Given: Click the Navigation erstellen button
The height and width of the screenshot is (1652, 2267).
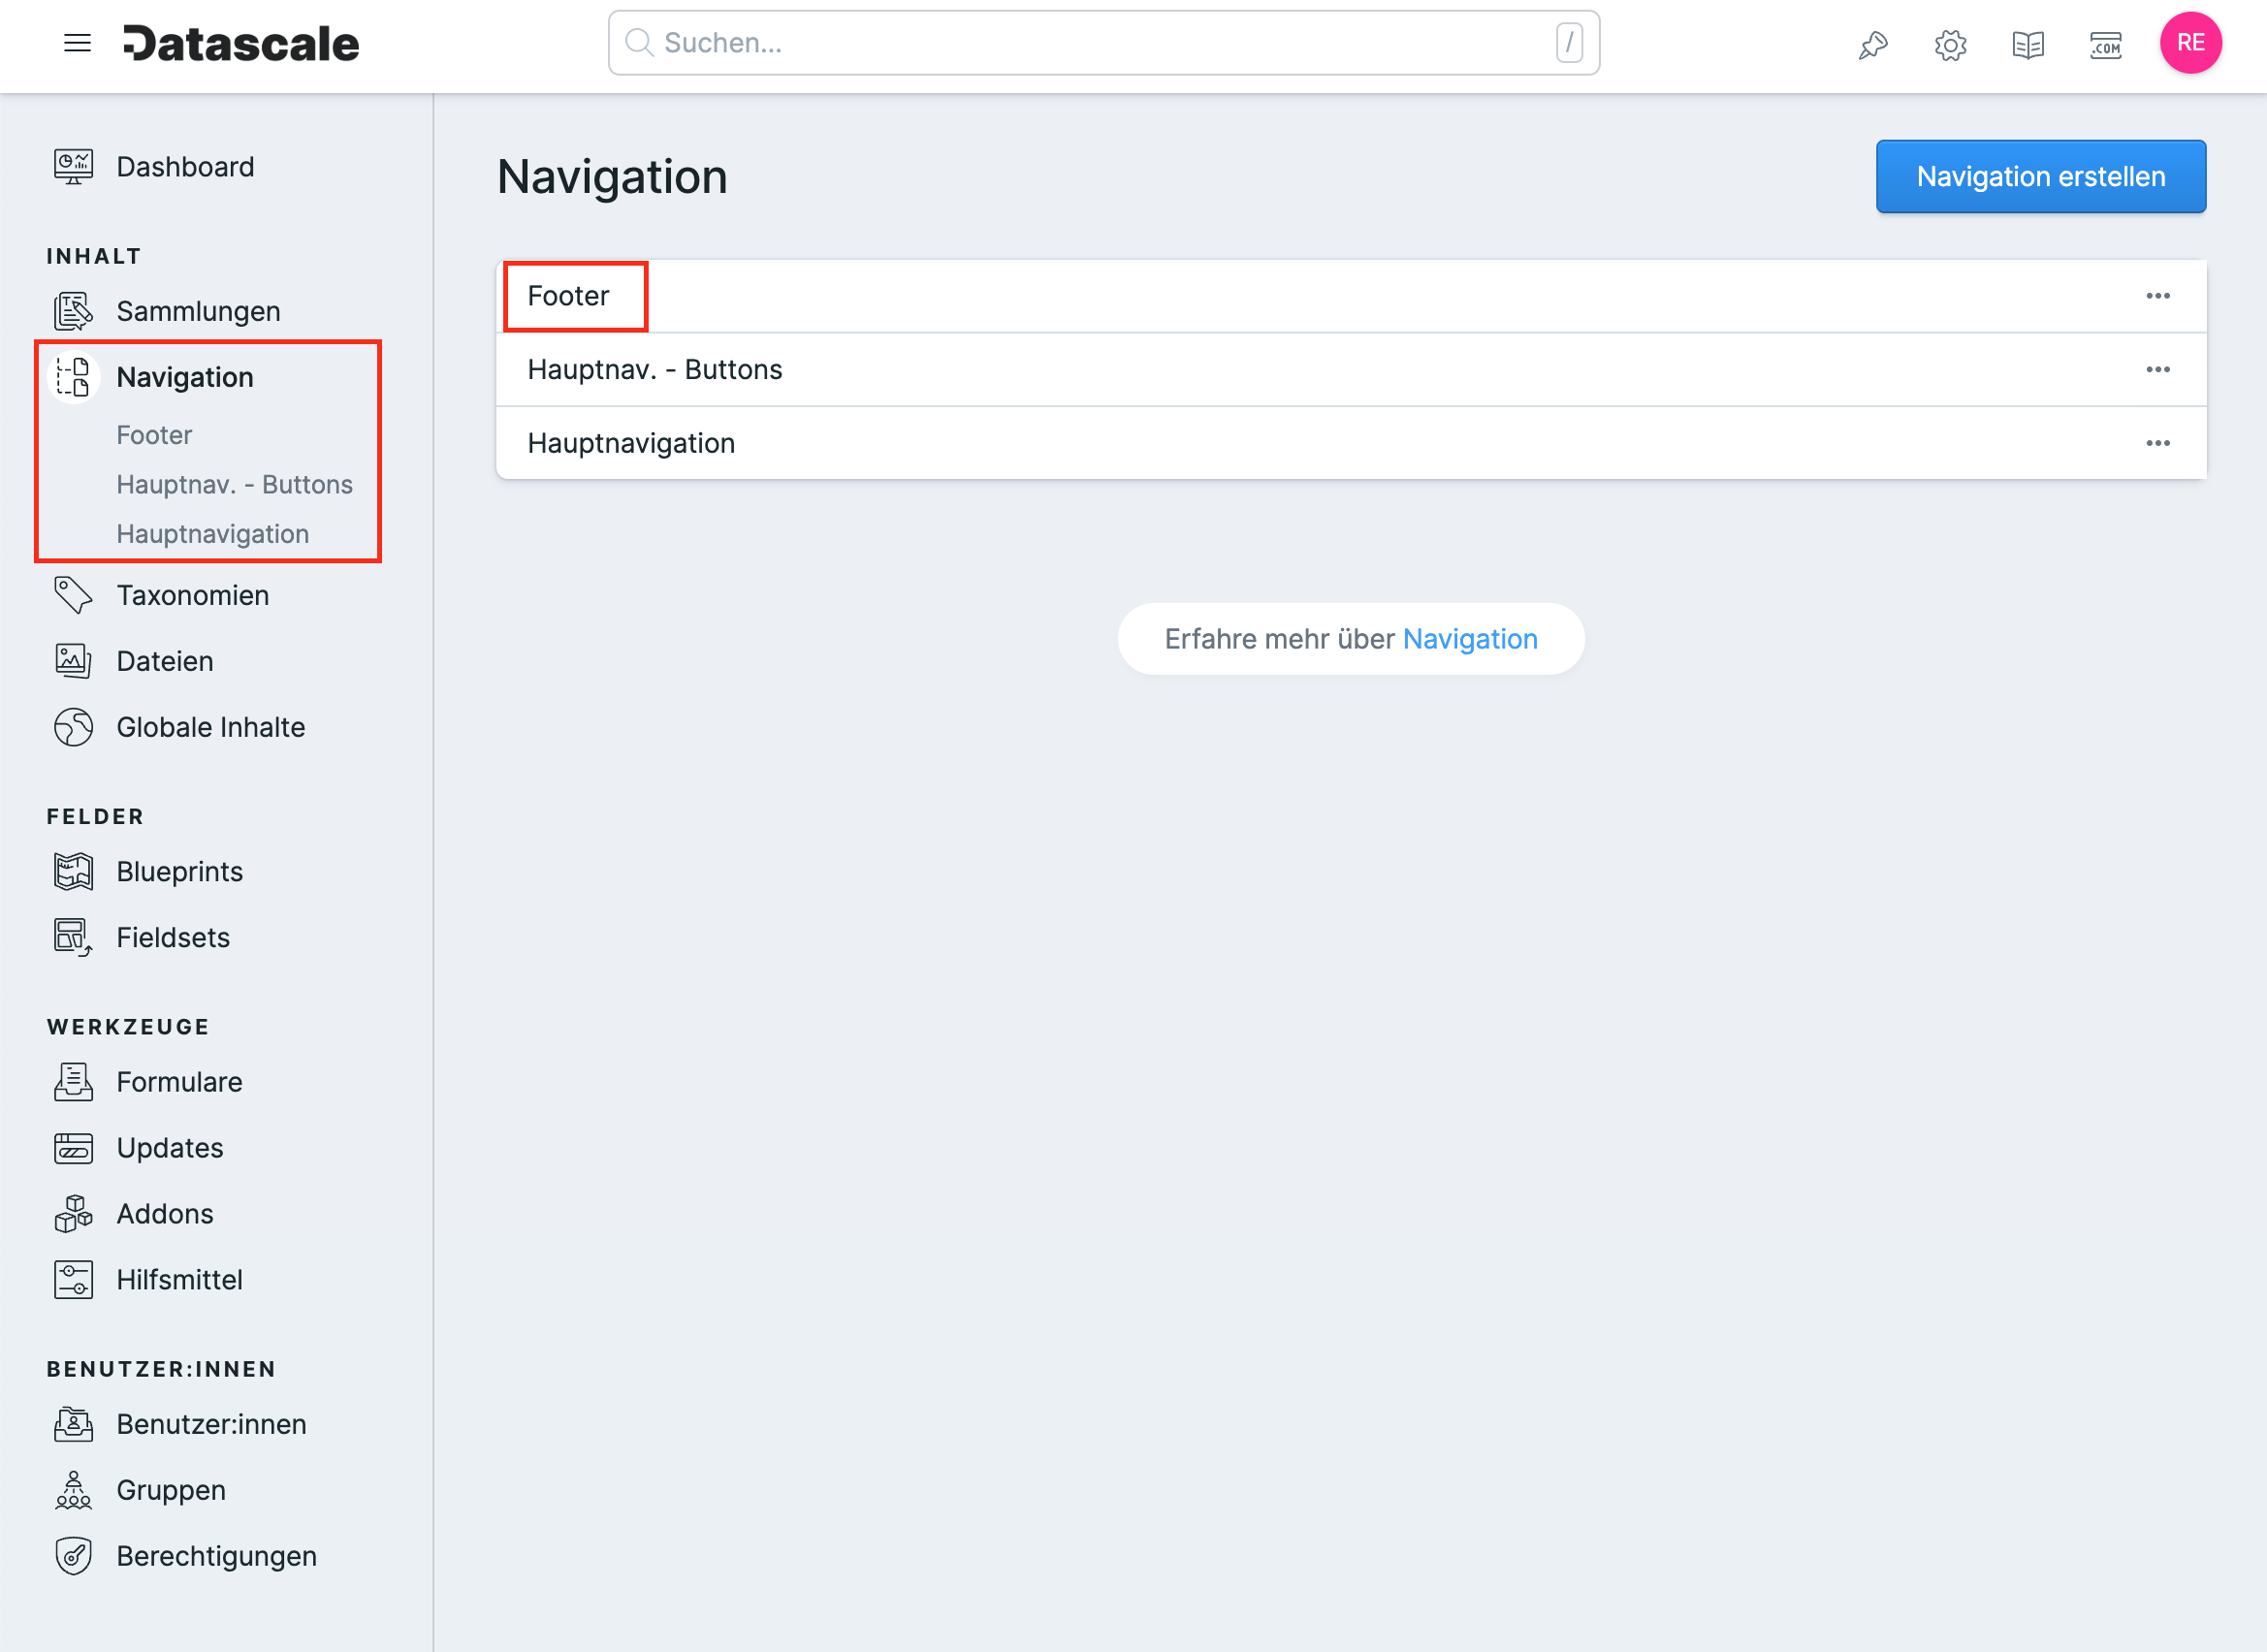Looking at the screenshot, I should (x=2040, y=175).
